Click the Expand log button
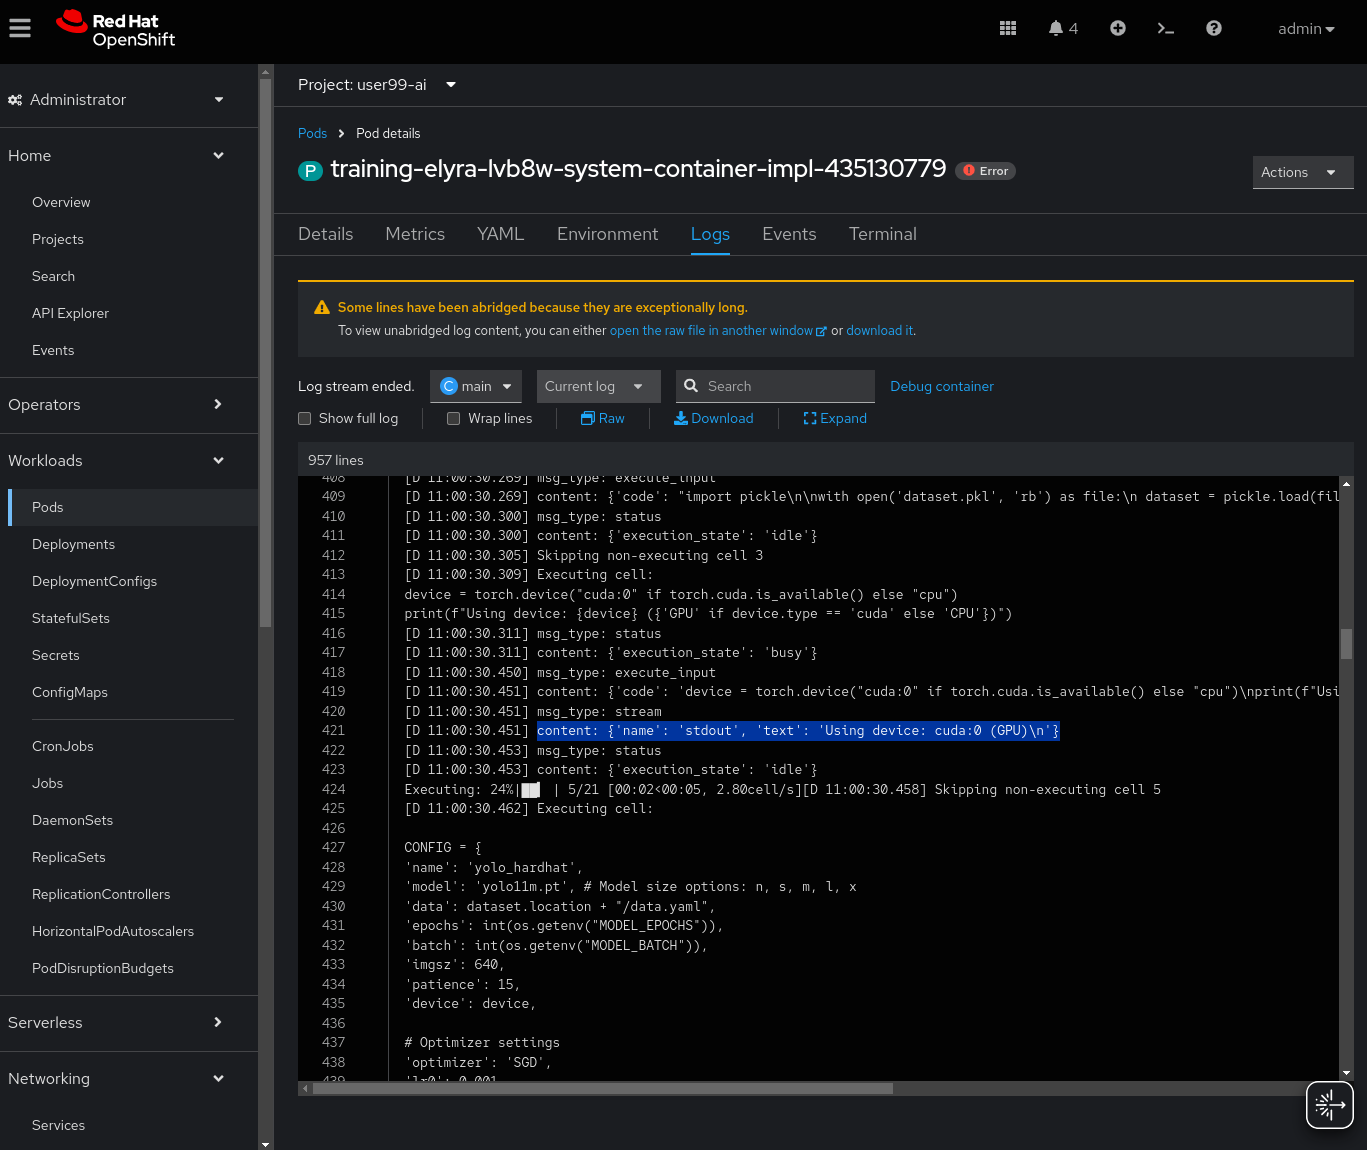Viewport: 1367px width, 1150px height. click(835, 419)
